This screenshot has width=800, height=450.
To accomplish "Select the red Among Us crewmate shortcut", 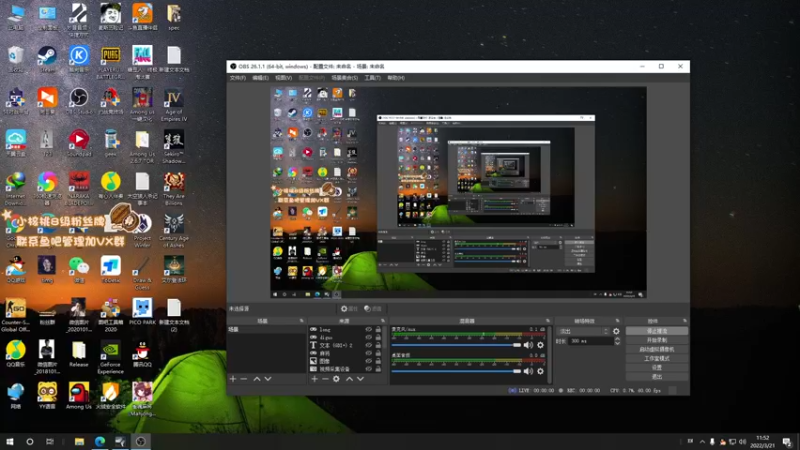I will tap(79, 396).
